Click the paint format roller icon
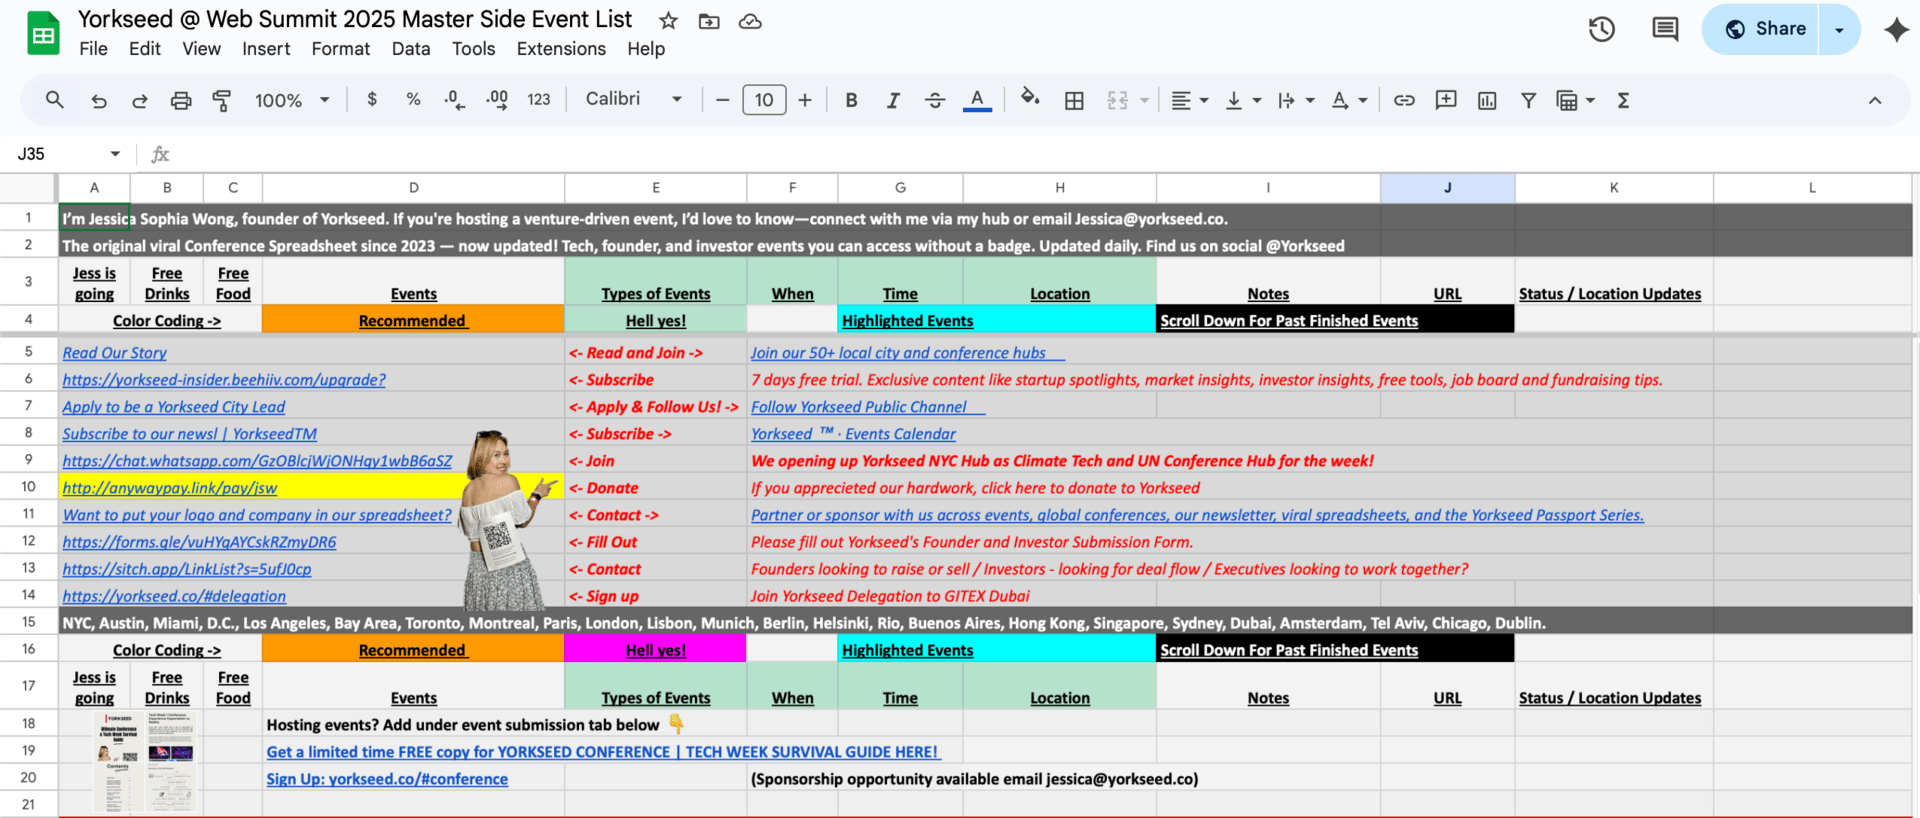1920x818 pixels. click(222, 100)
